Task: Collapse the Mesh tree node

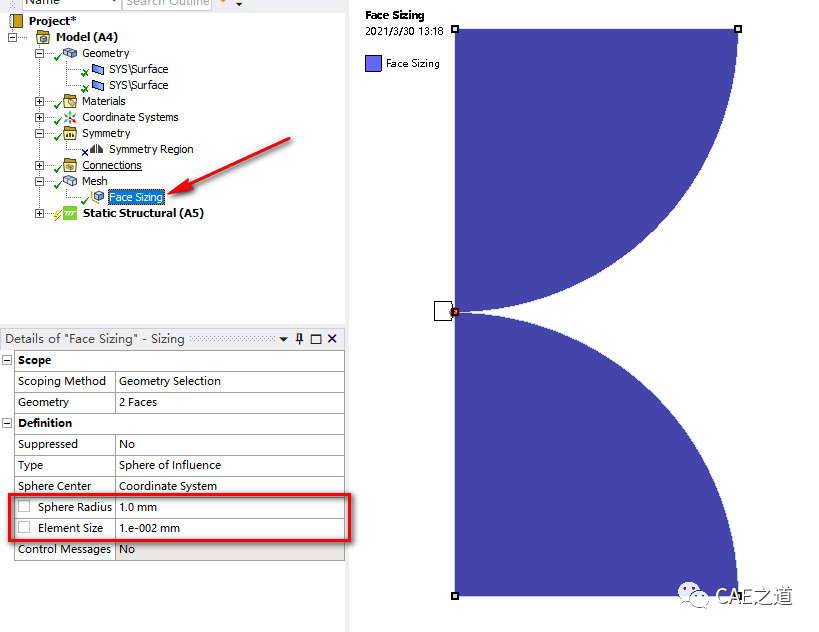Action: point(39,181)
